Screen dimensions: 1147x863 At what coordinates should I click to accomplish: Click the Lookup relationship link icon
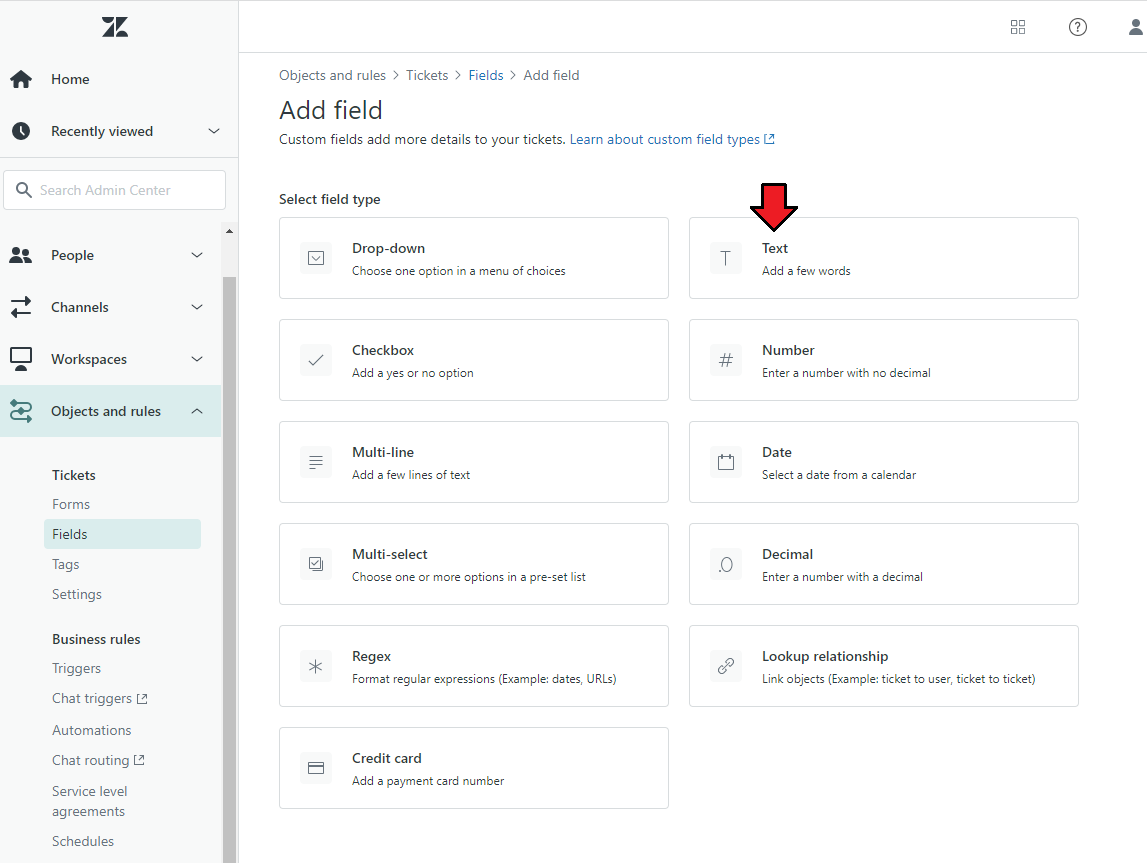click(x=726, y=666)
